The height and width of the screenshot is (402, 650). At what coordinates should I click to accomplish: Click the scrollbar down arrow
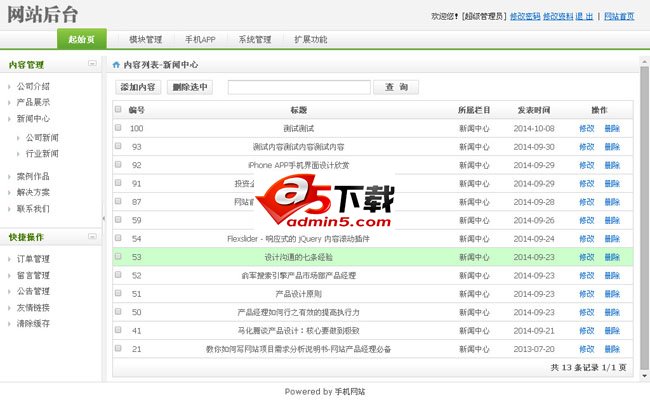click(644, 376)
